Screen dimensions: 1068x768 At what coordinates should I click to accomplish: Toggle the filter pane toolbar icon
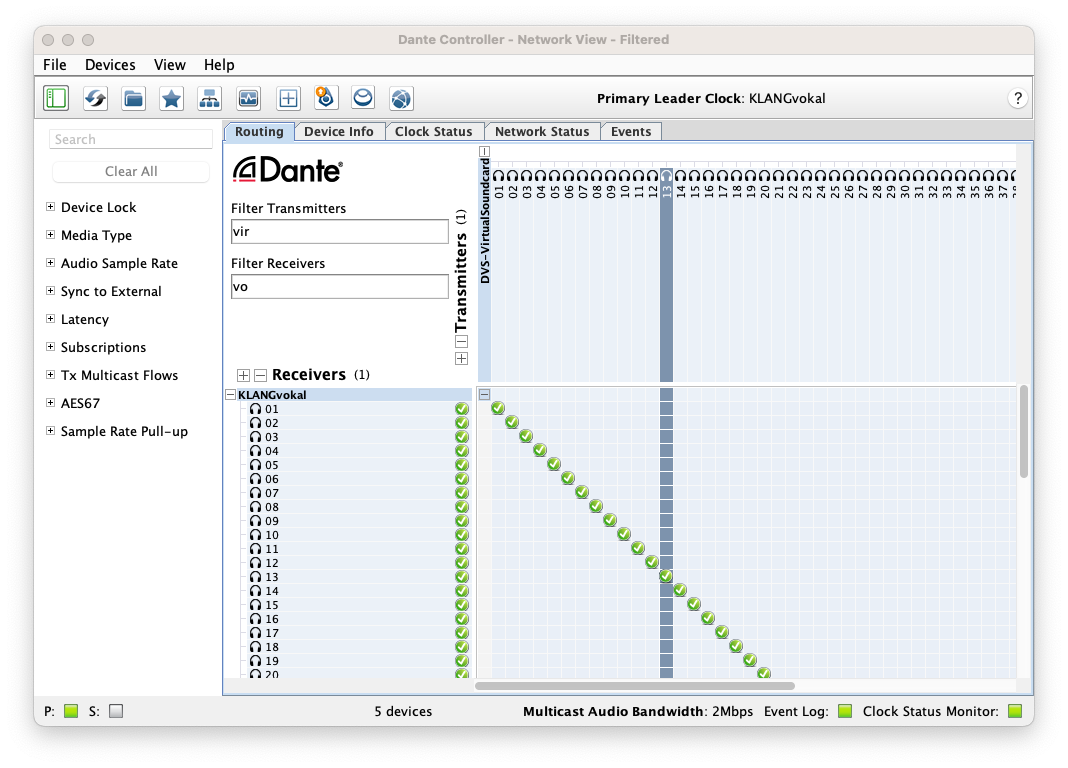[56, 98]
